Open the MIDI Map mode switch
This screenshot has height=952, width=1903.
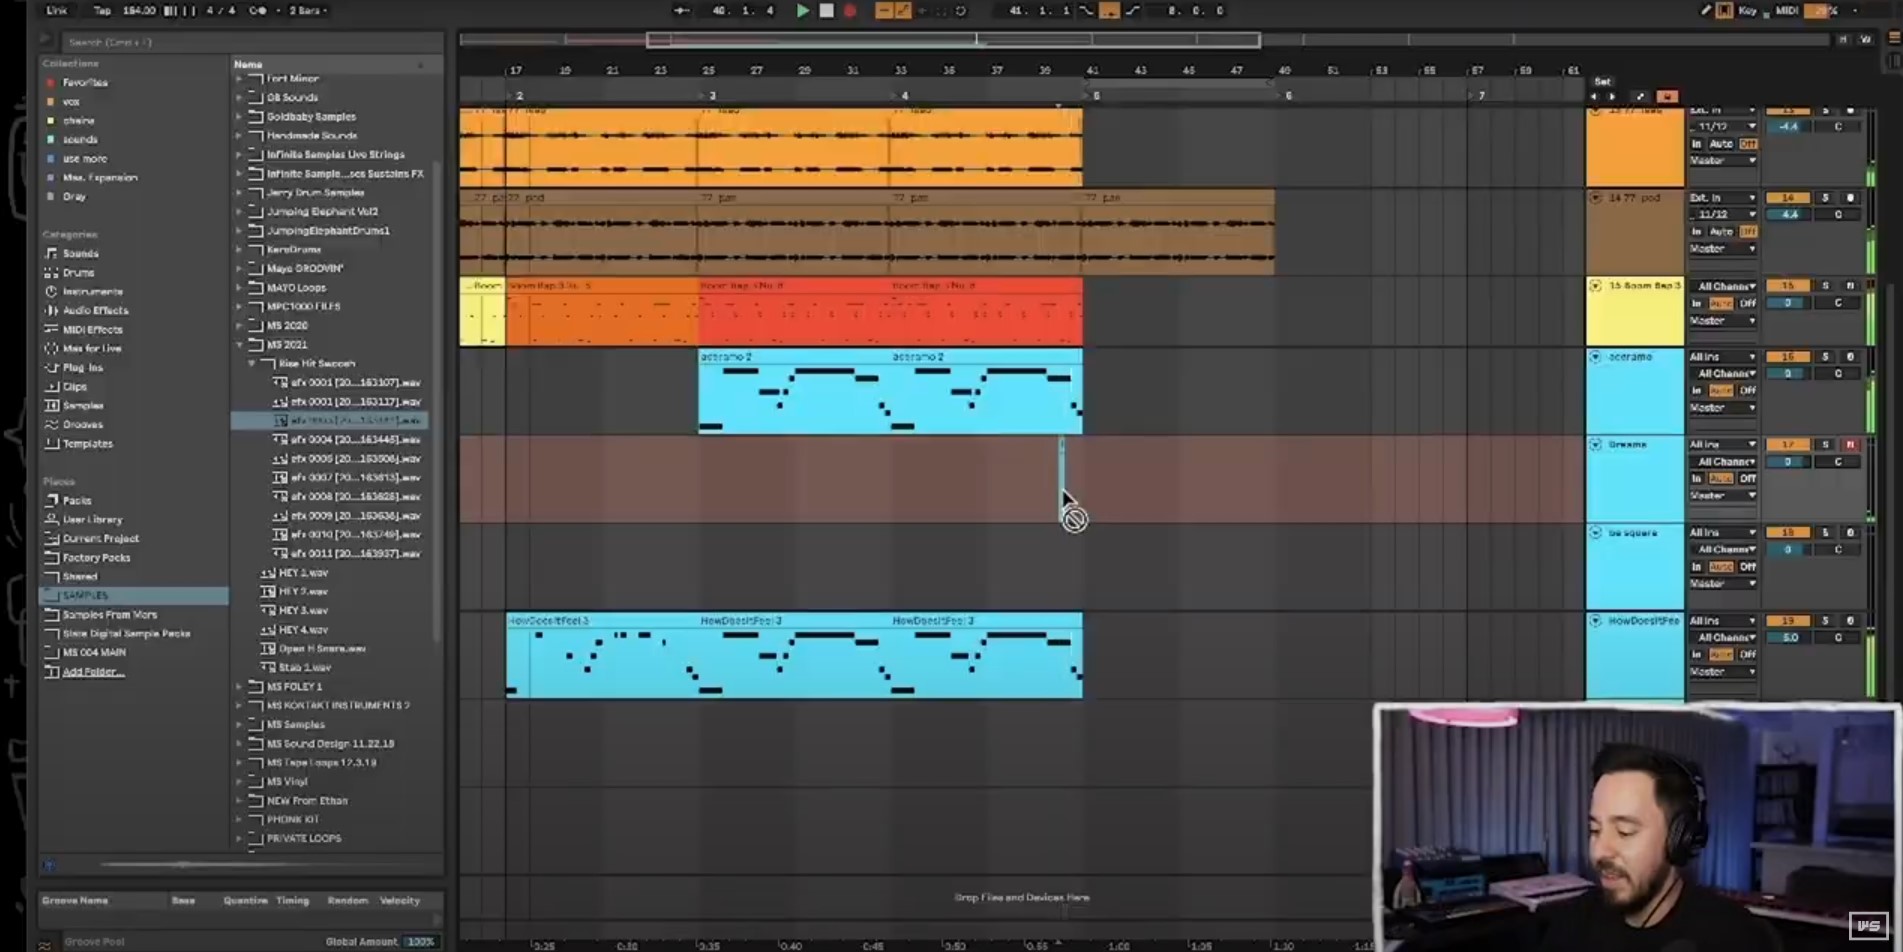(1786, 11)
